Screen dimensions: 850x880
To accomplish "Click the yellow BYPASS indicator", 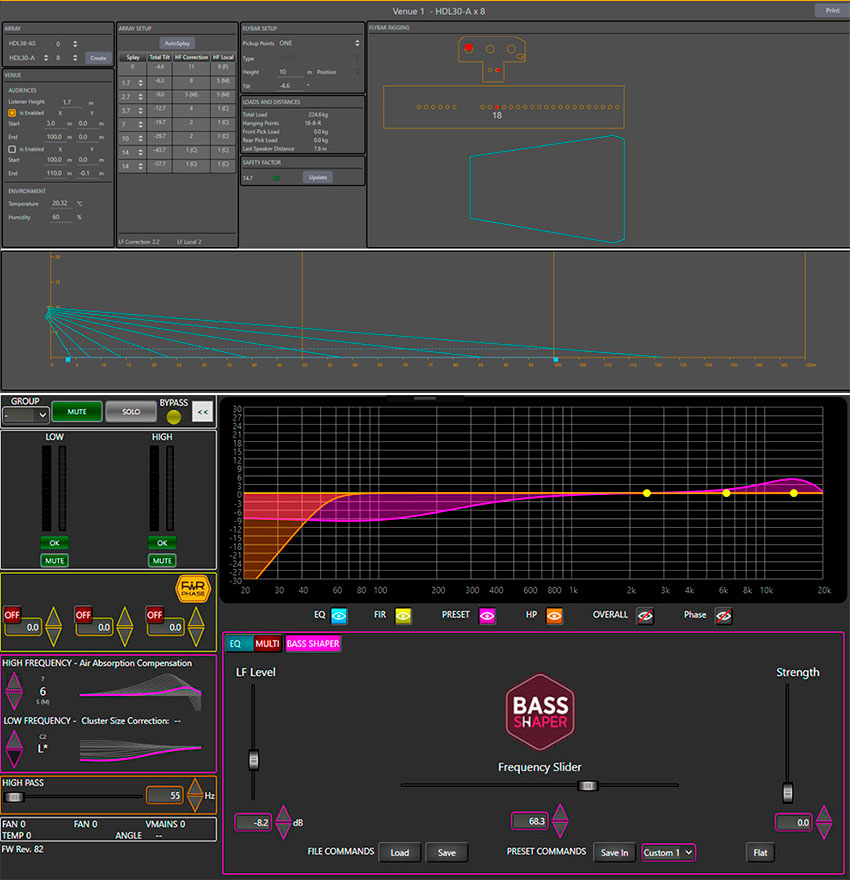I will tap(174, 416).
